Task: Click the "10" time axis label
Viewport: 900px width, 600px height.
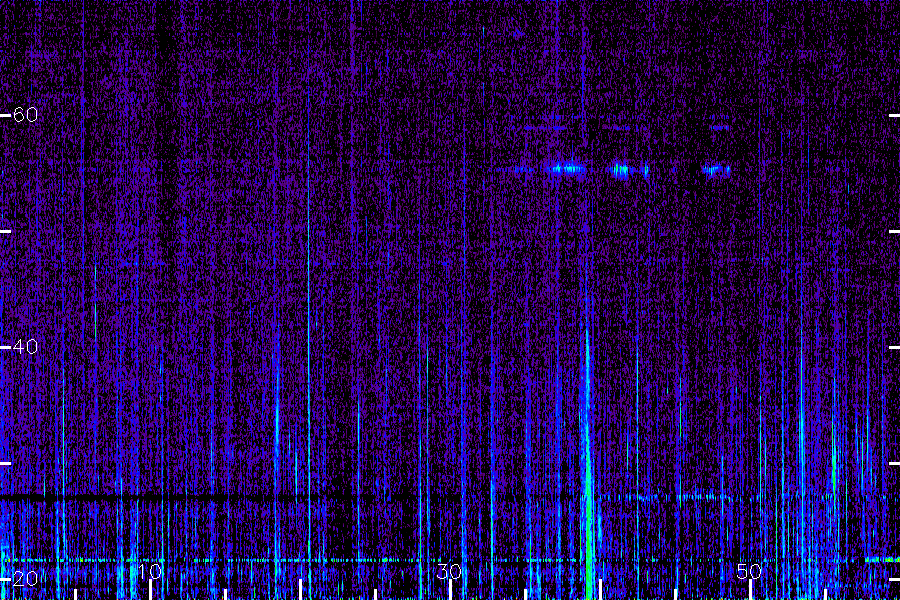Action: pyautogui.click(x=150, y=571)
